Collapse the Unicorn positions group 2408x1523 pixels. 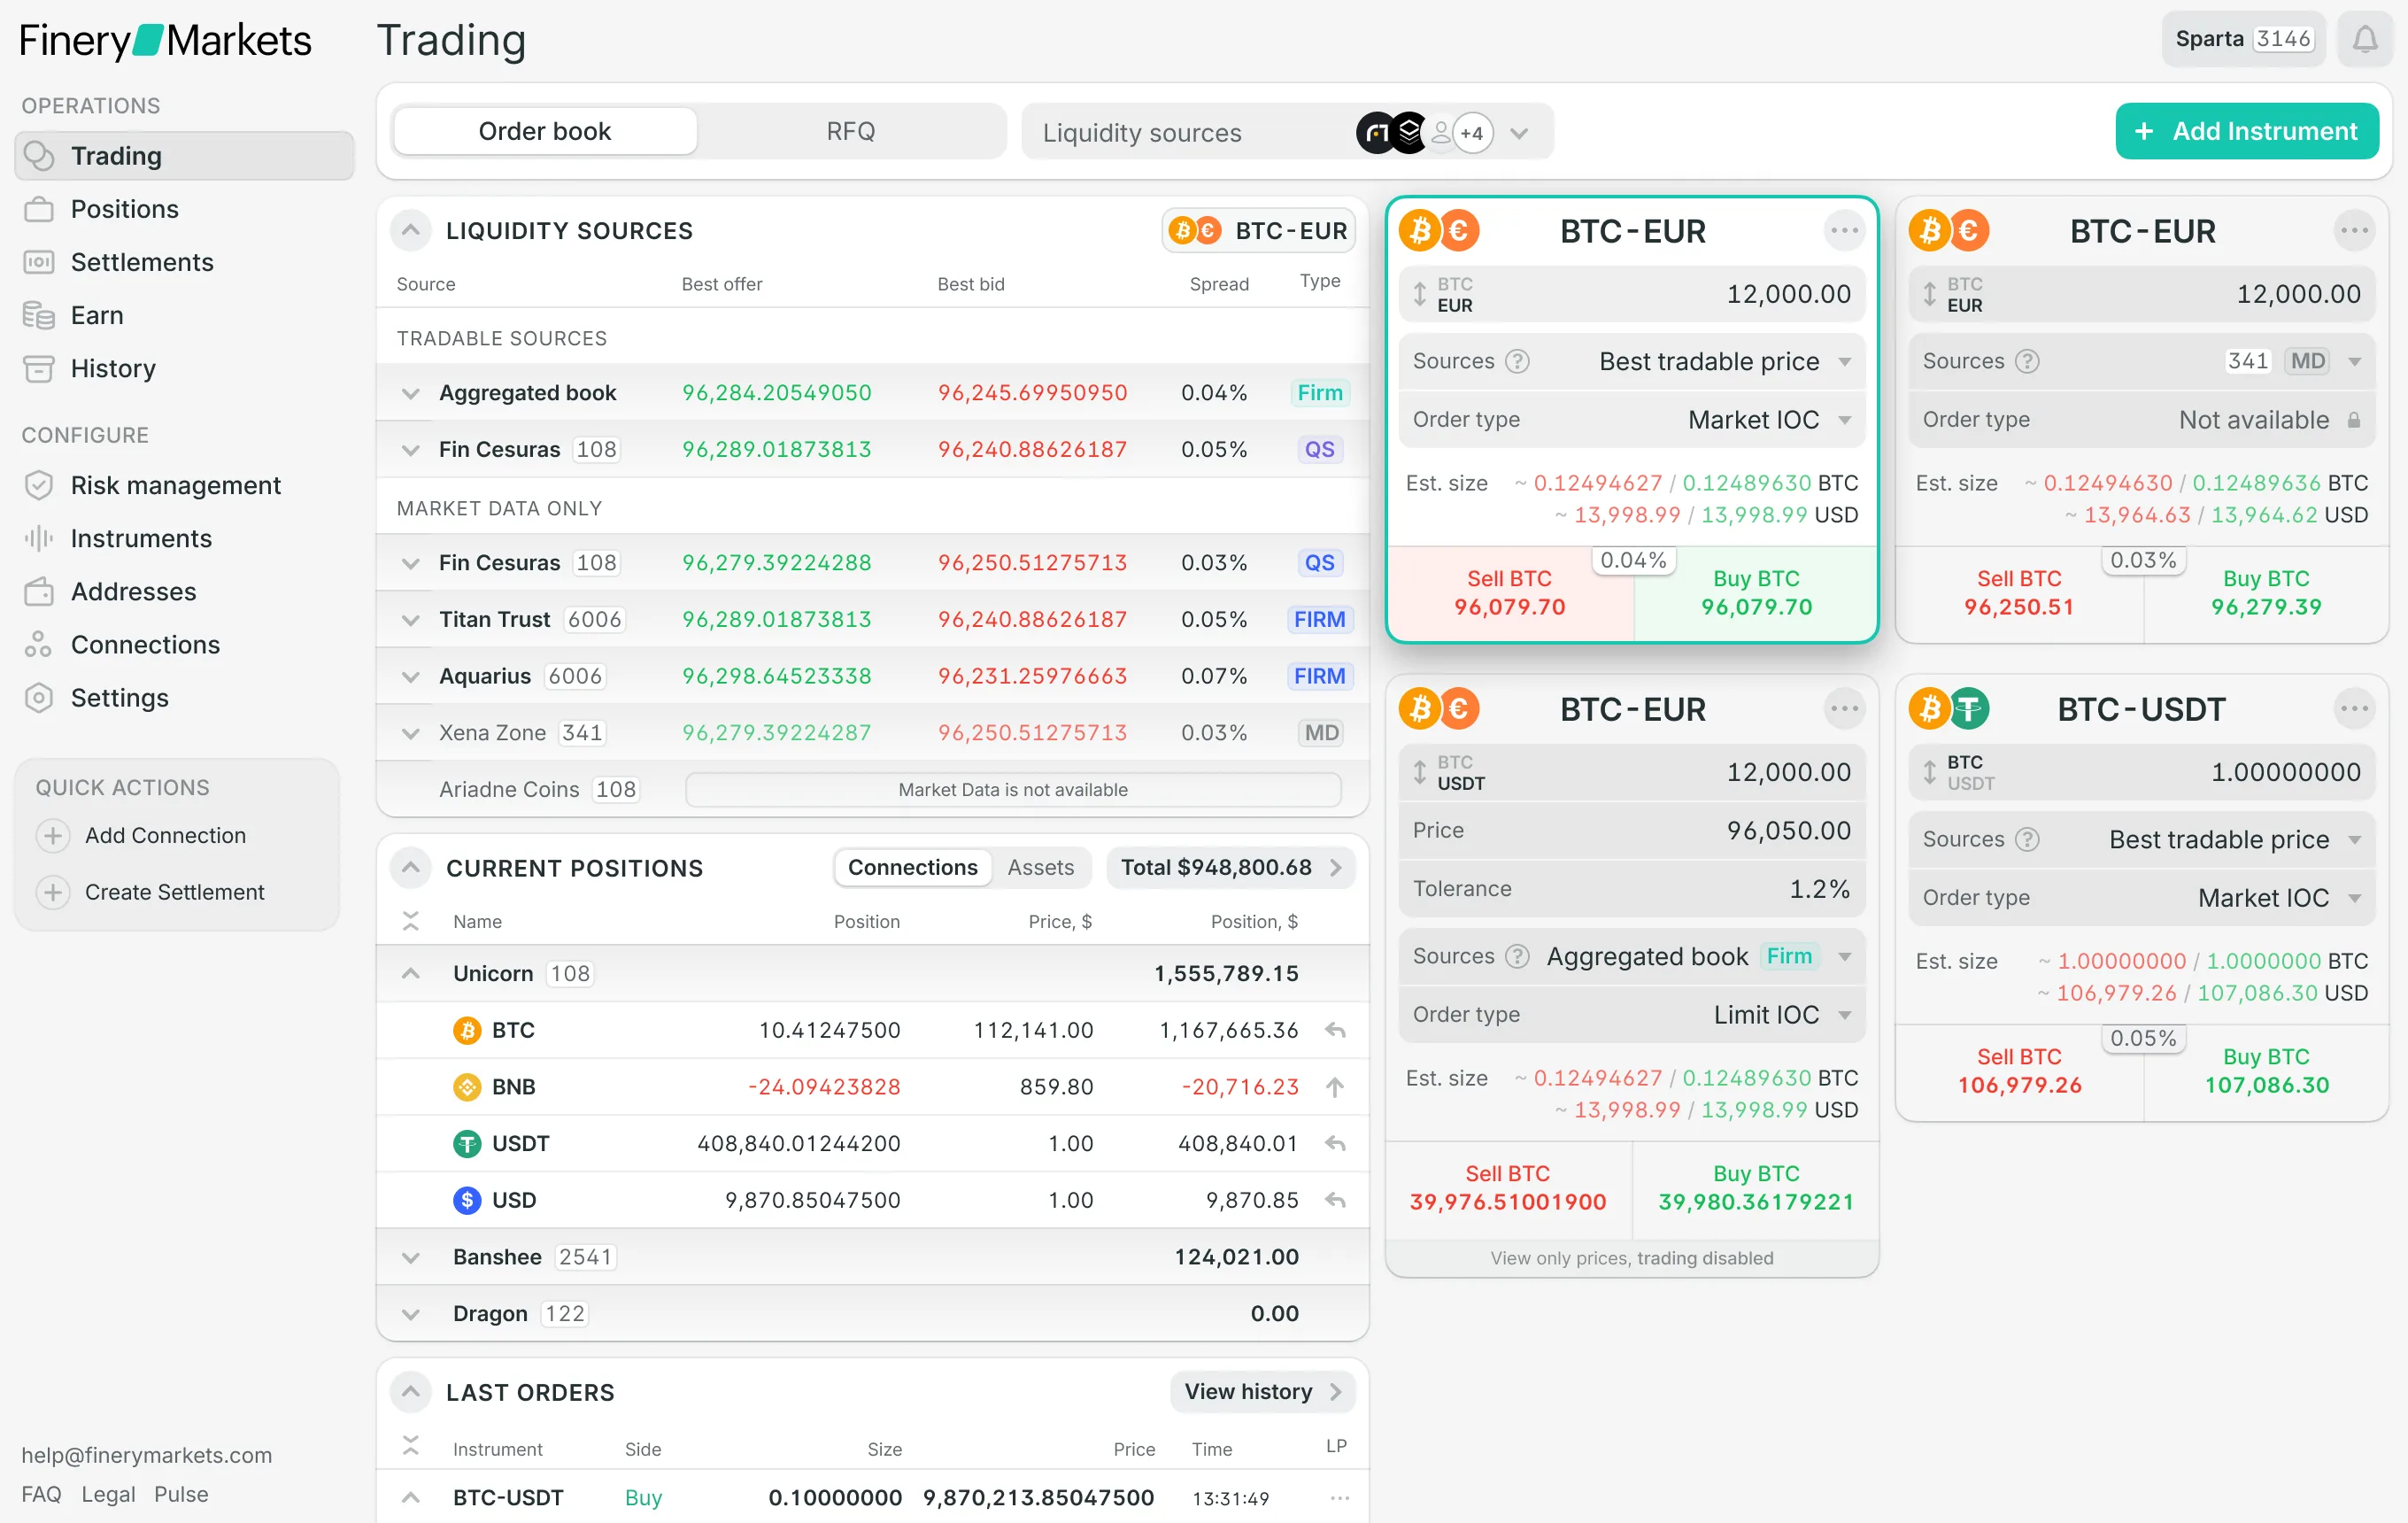tap(410, 973)
